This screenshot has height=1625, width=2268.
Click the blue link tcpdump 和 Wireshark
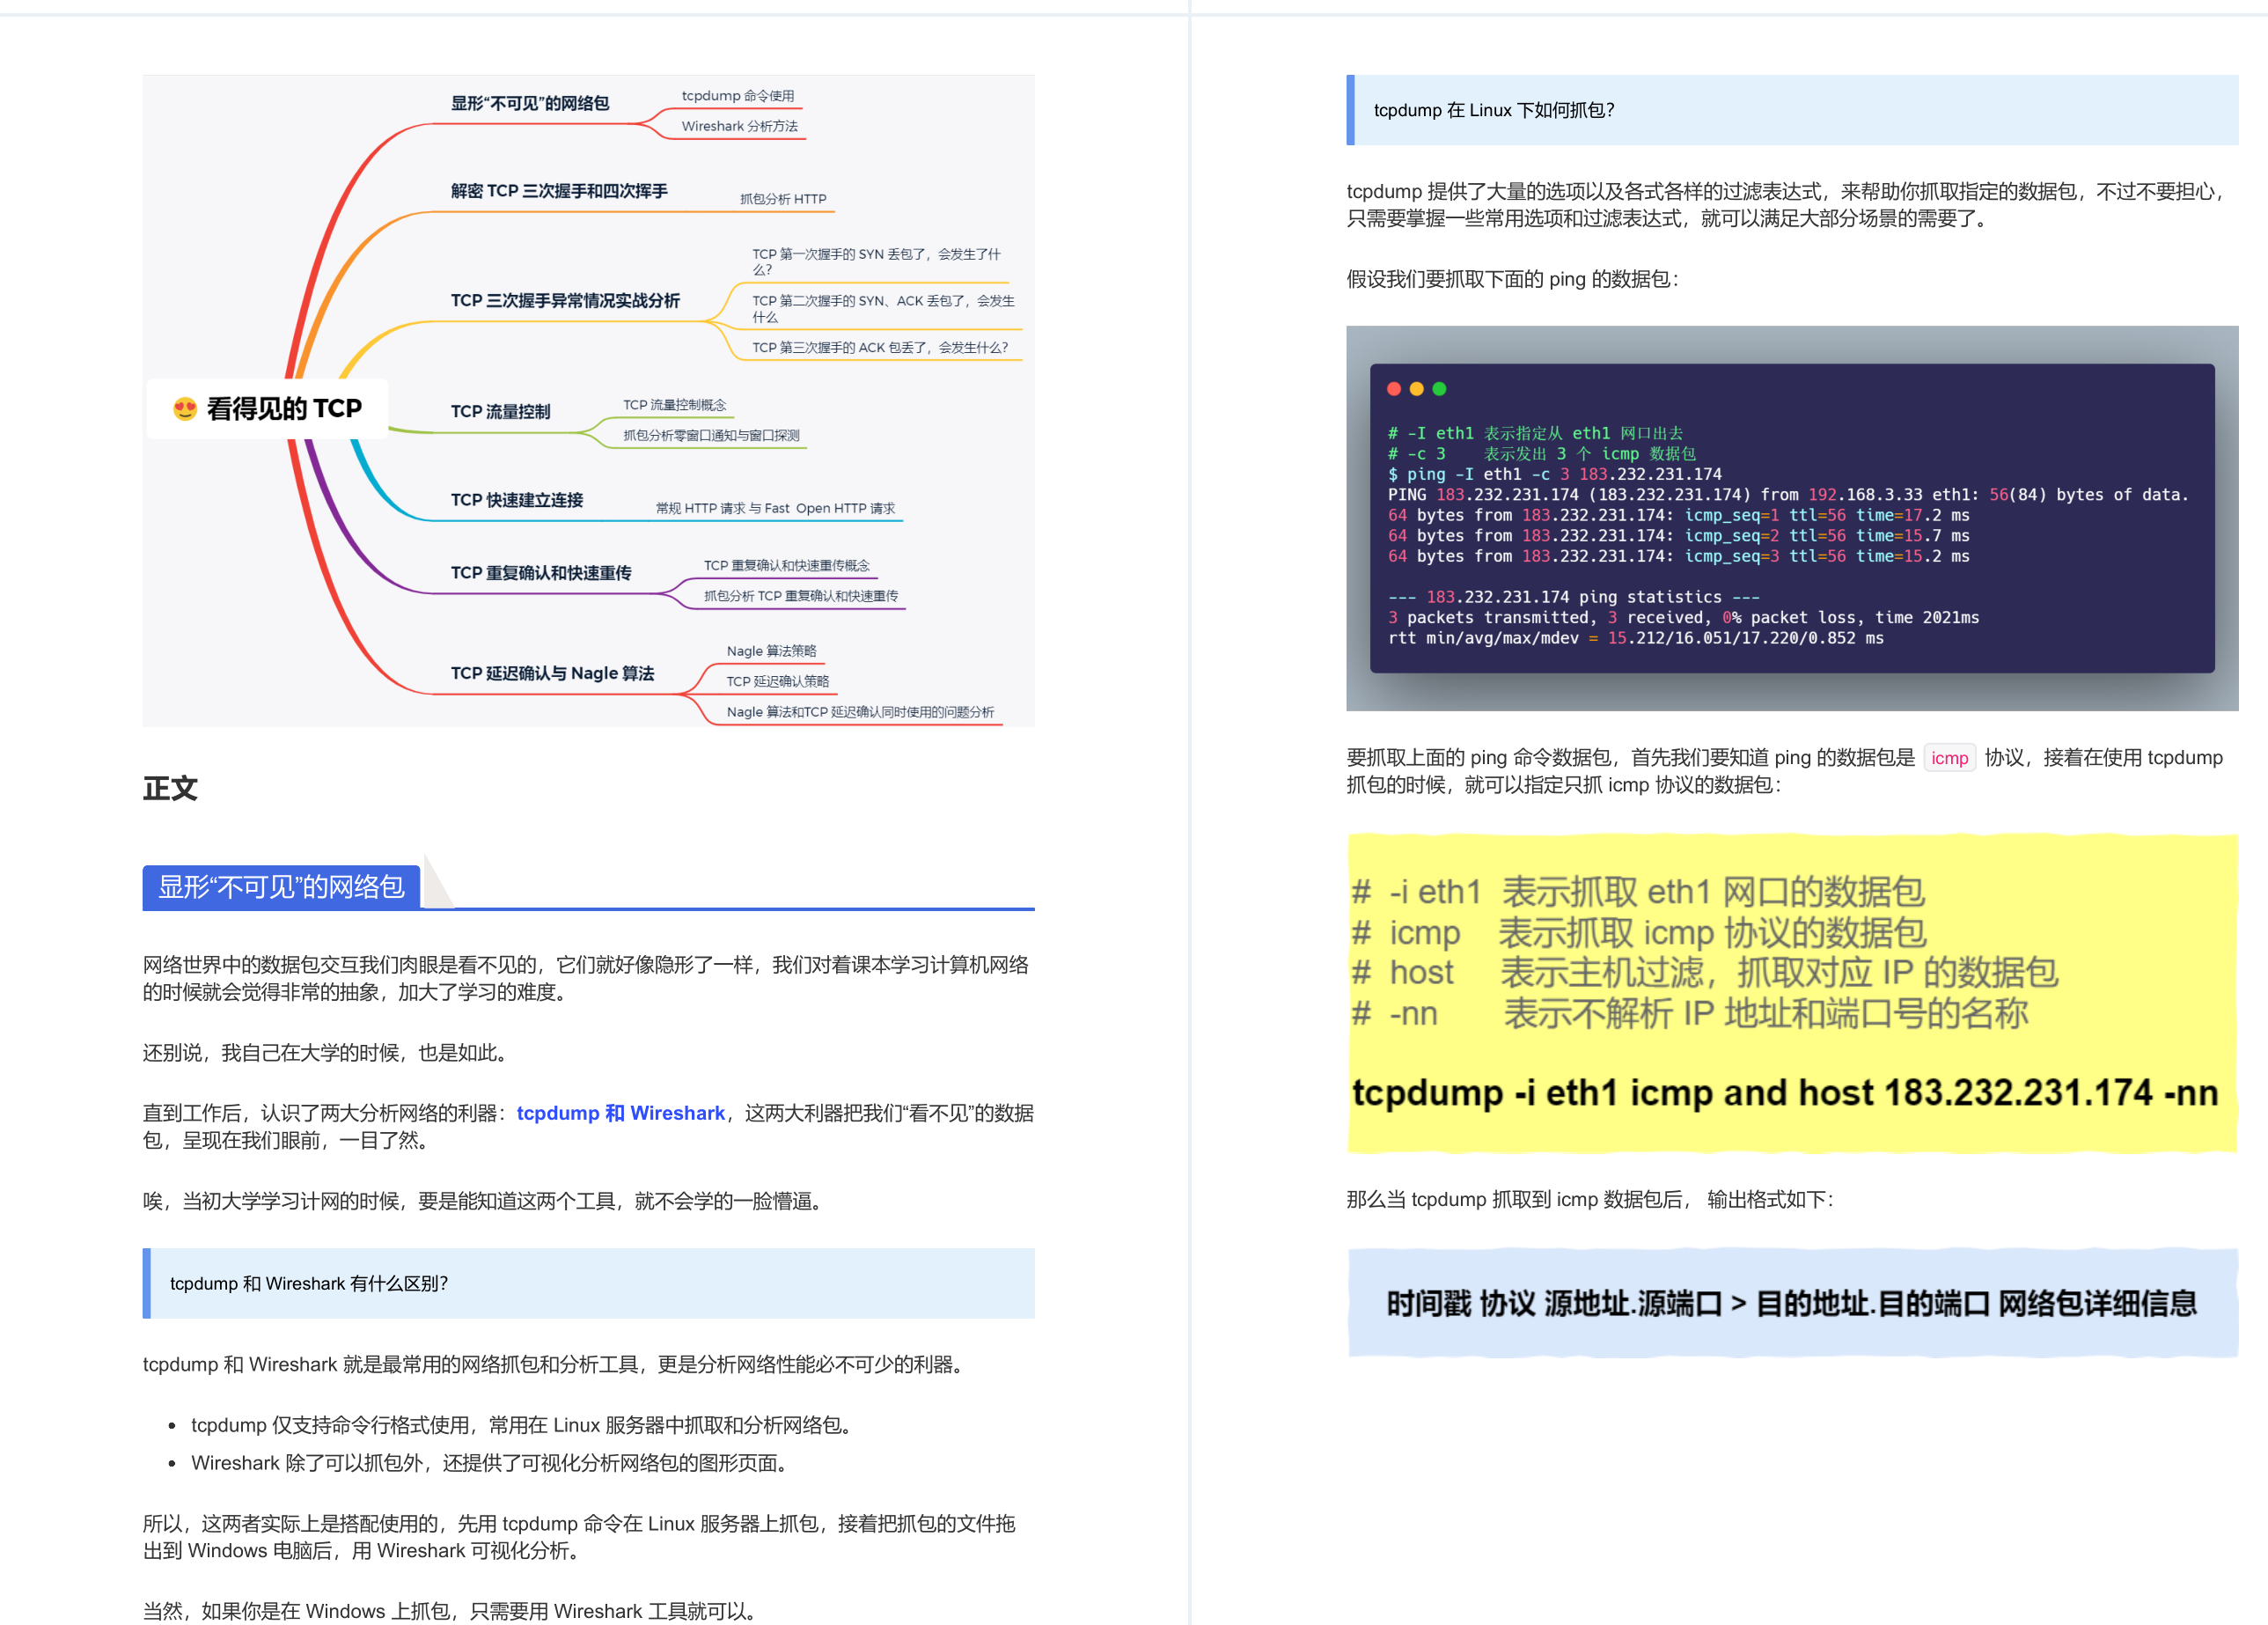click(x=620, y=1113)
